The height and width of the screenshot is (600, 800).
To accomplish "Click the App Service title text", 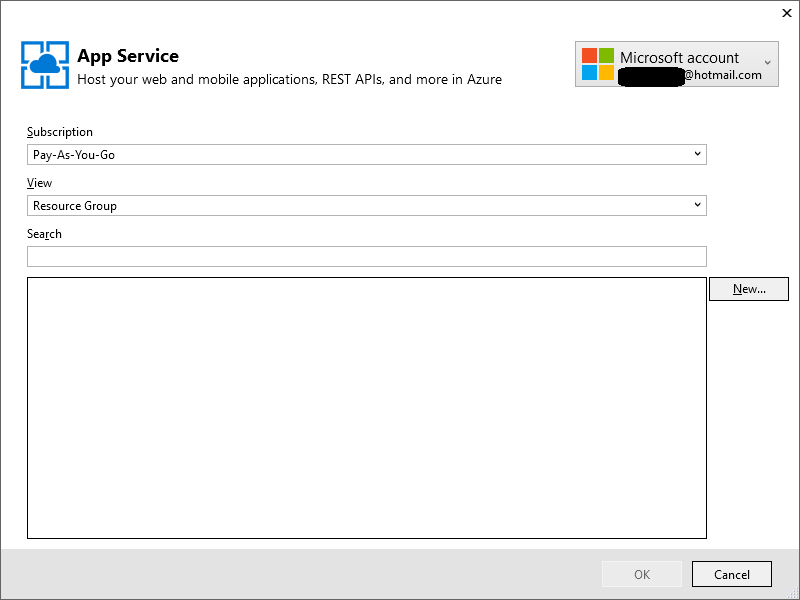I will pyautogui.click(x=128, y=56).
